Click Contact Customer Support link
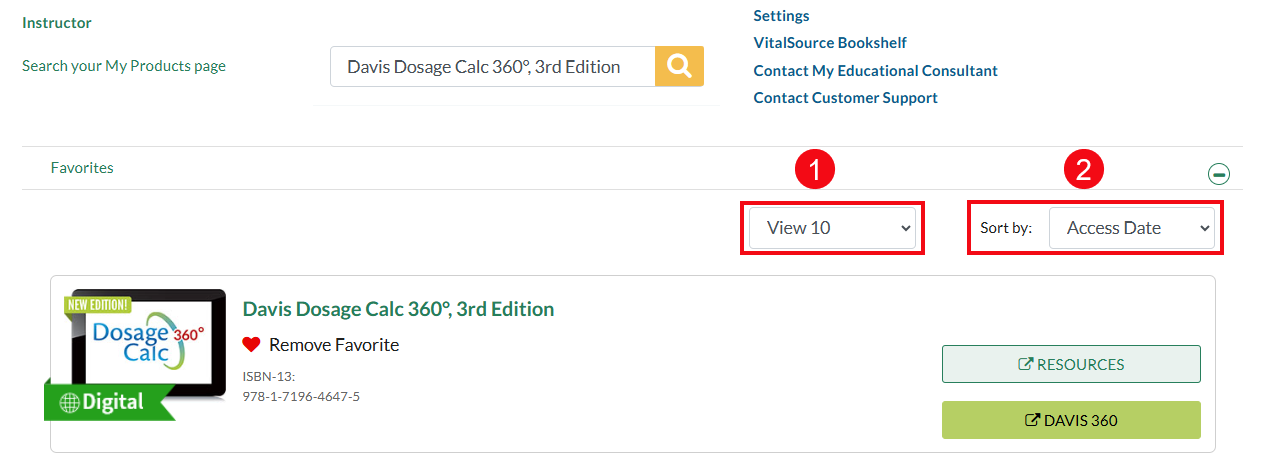Viewport: 1282px width, 461px height. click(845, 98)
